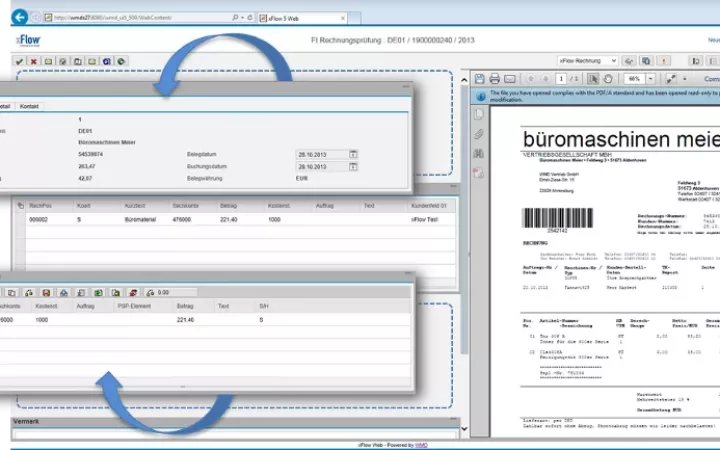Image resolution: width=720 pixels, height=450 pixels.
Task: Select the table cell reading Büromaterial
Action: point(141,219)
